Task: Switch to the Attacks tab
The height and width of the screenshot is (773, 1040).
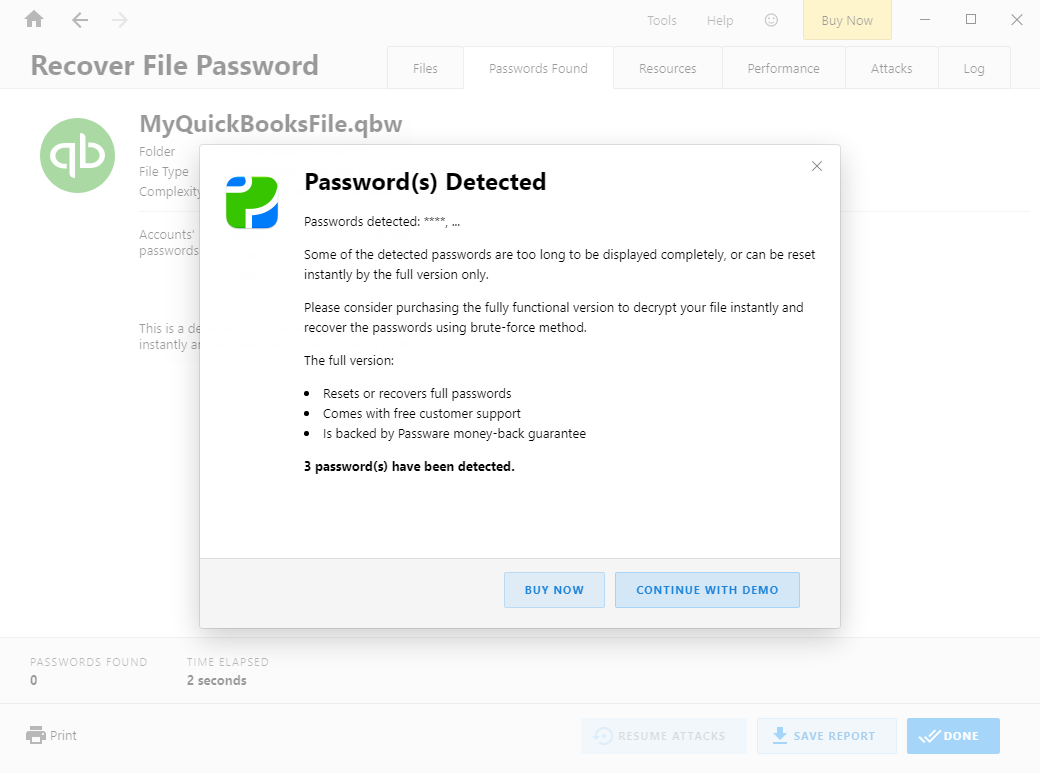Action: point(891,68)
